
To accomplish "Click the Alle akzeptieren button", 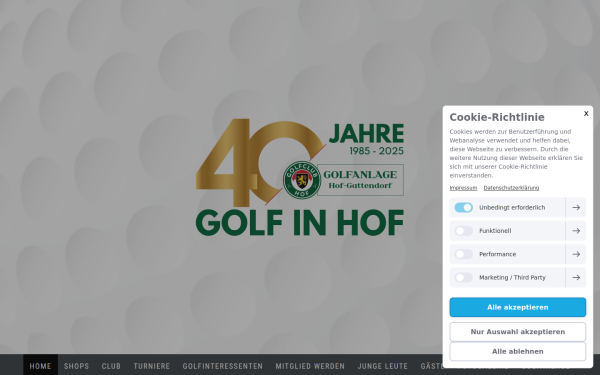I will click(x=517, y=307).
